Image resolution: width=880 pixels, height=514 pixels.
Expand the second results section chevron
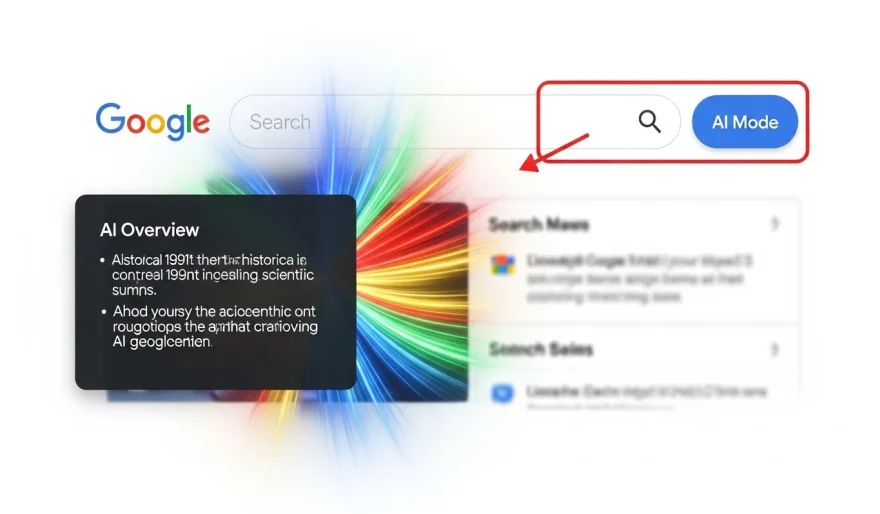click(775, 350)
